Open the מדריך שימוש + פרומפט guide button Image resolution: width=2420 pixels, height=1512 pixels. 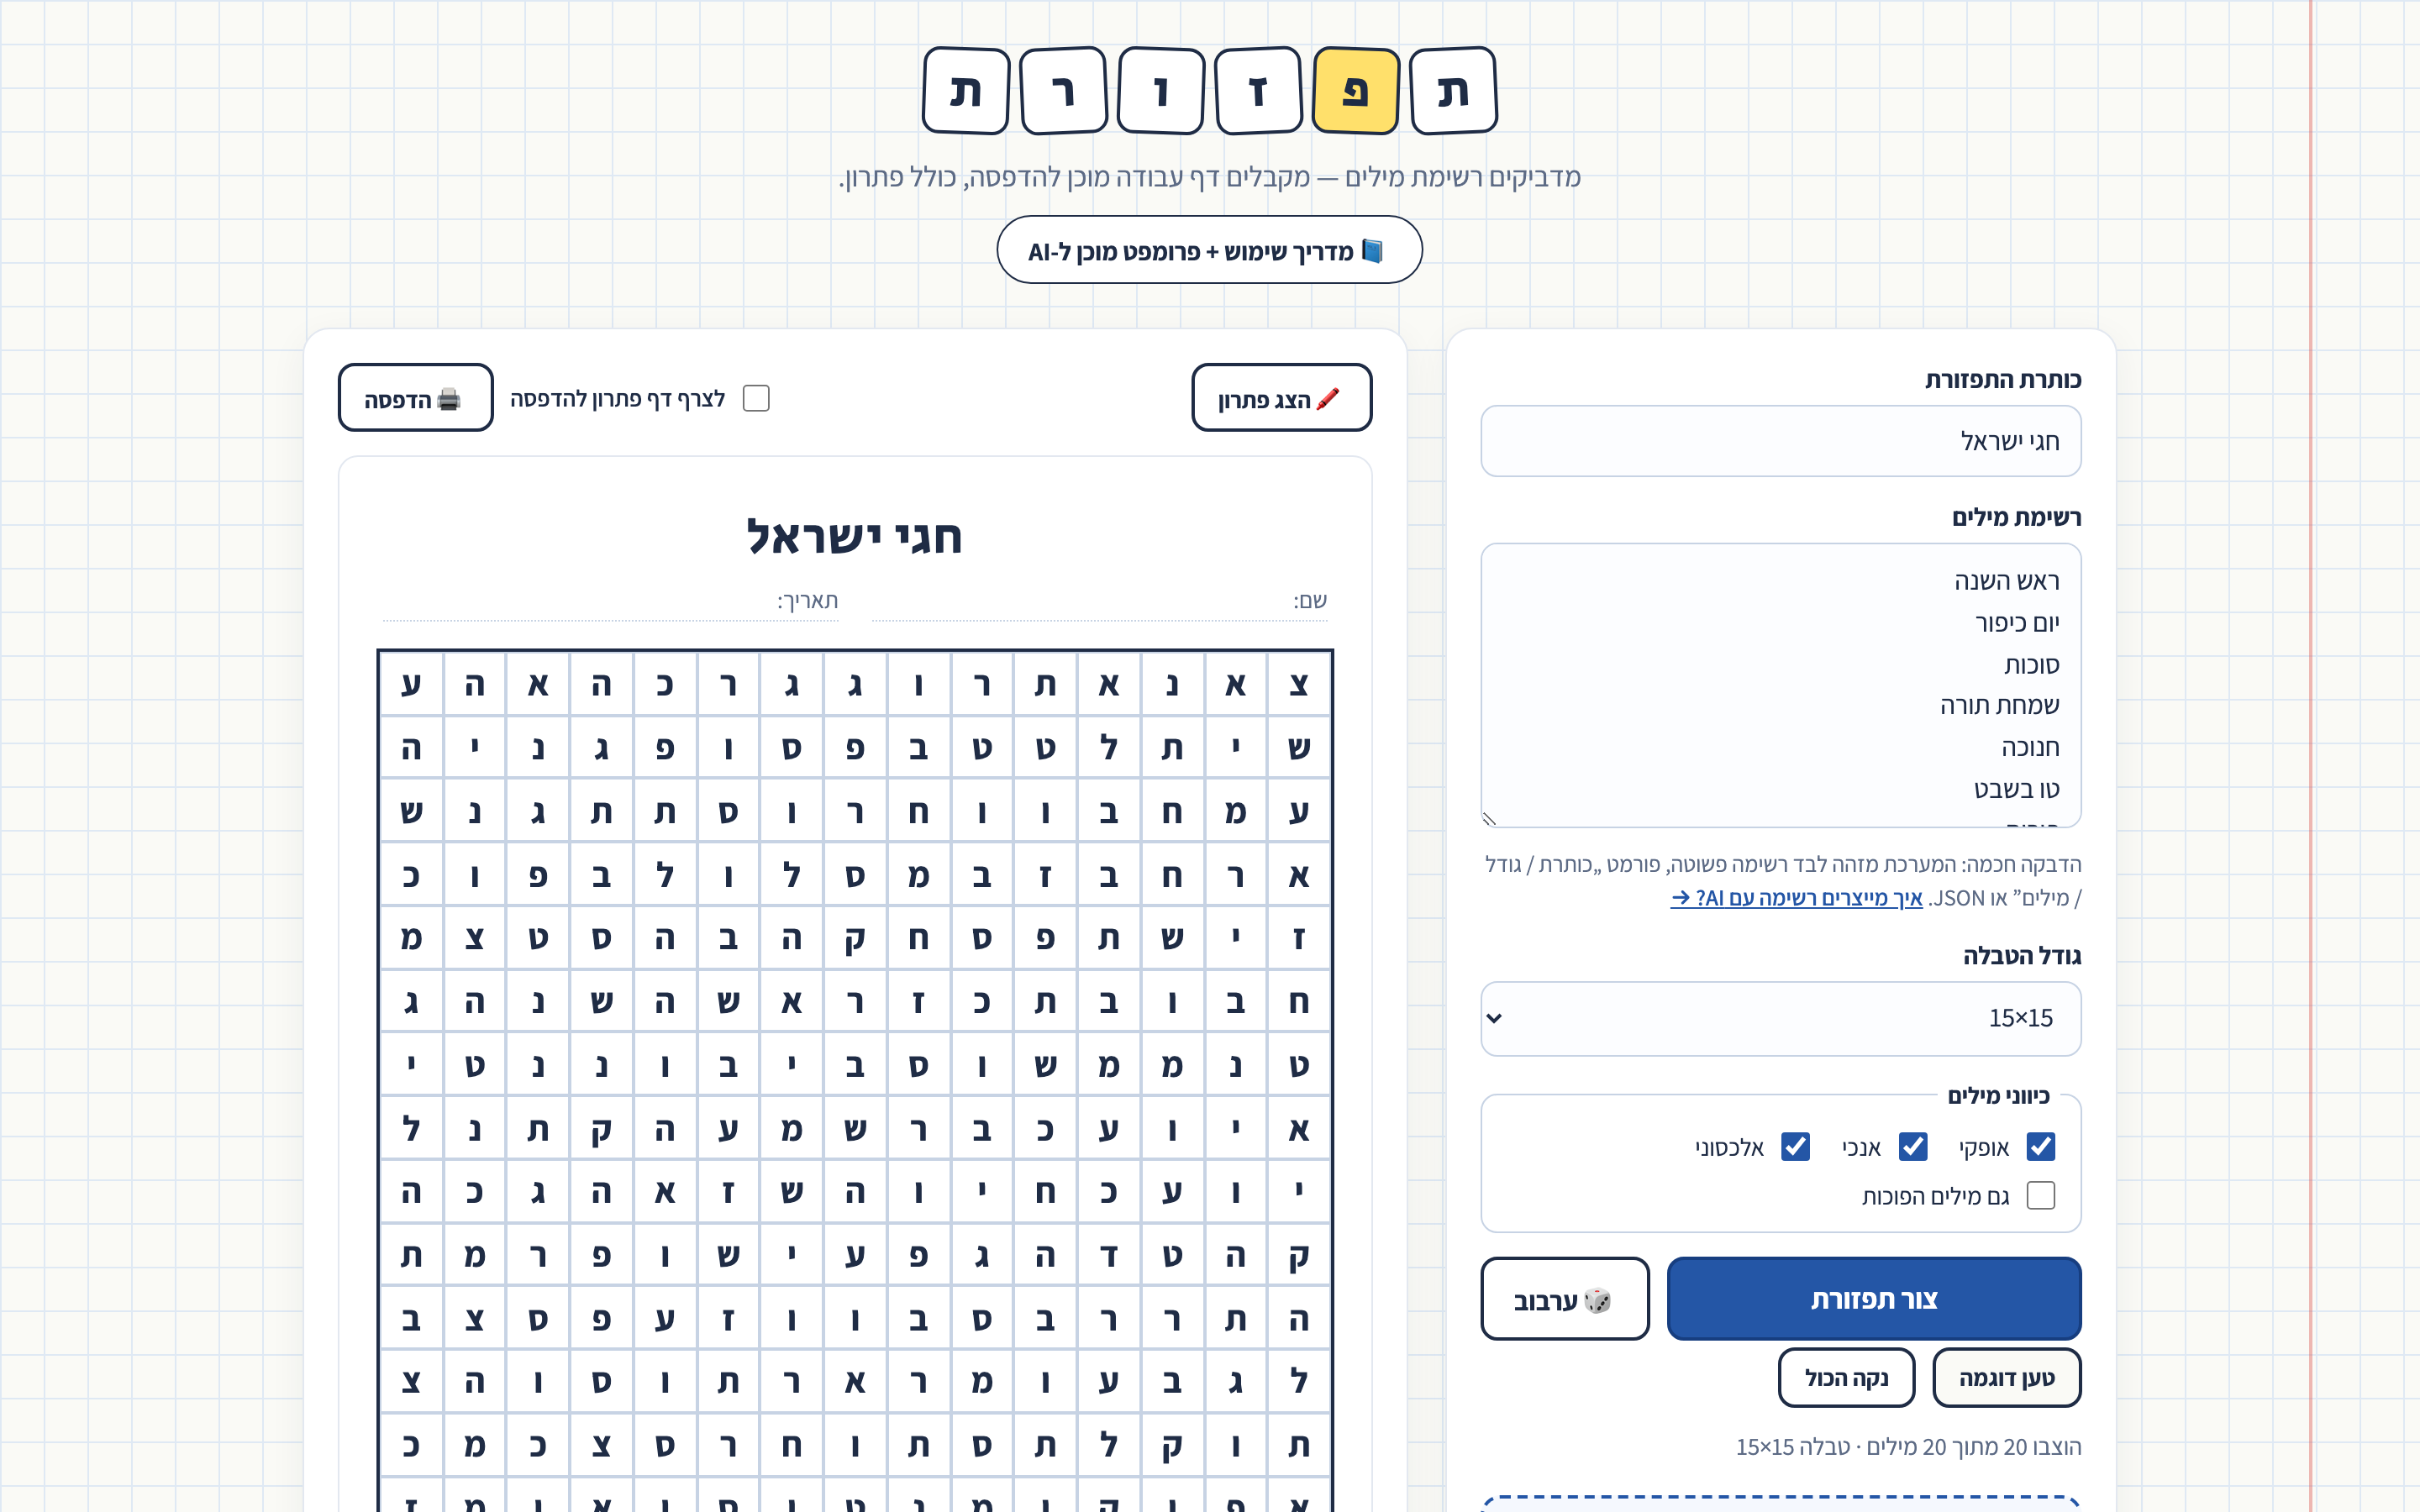coord(1209,250)
